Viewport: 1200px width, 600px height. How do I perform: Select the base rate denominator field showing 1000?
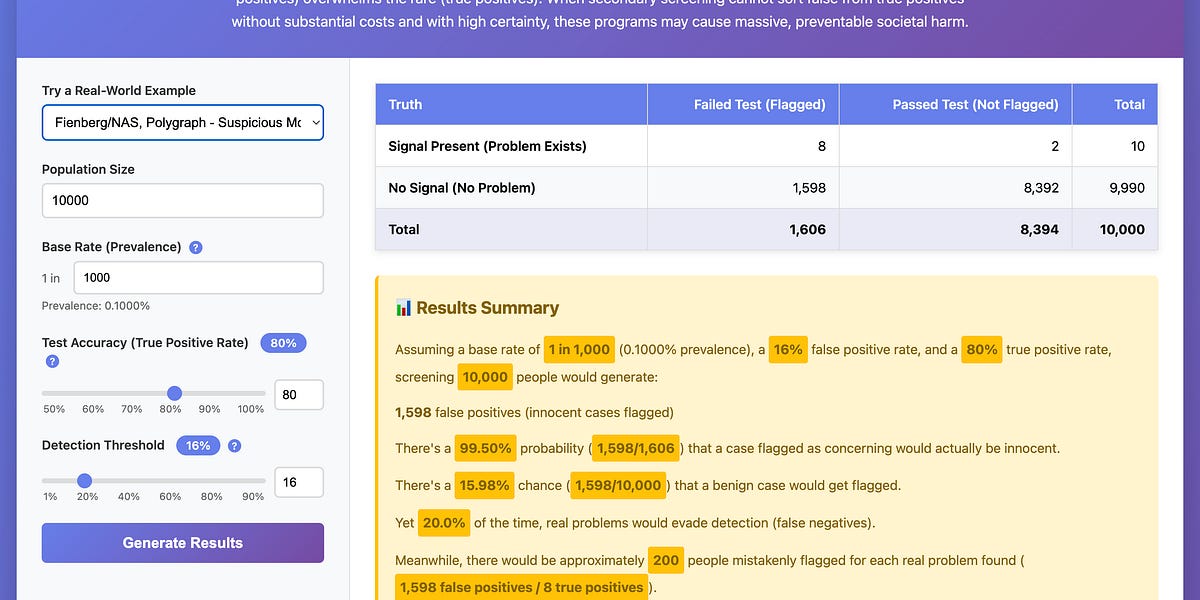click(x=198, y=277)
